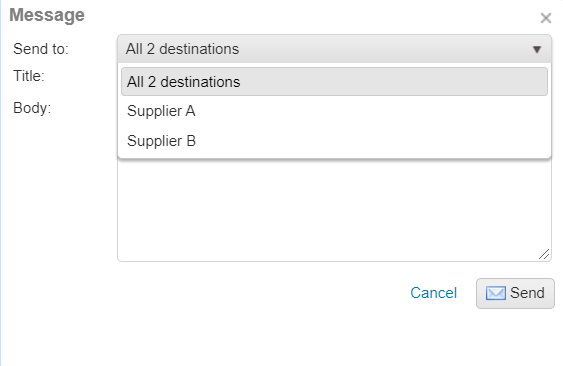This screenshot has width=563, height=366.
Task: Click the Send to dropdown arrow
Action: (x=537, y=49)
